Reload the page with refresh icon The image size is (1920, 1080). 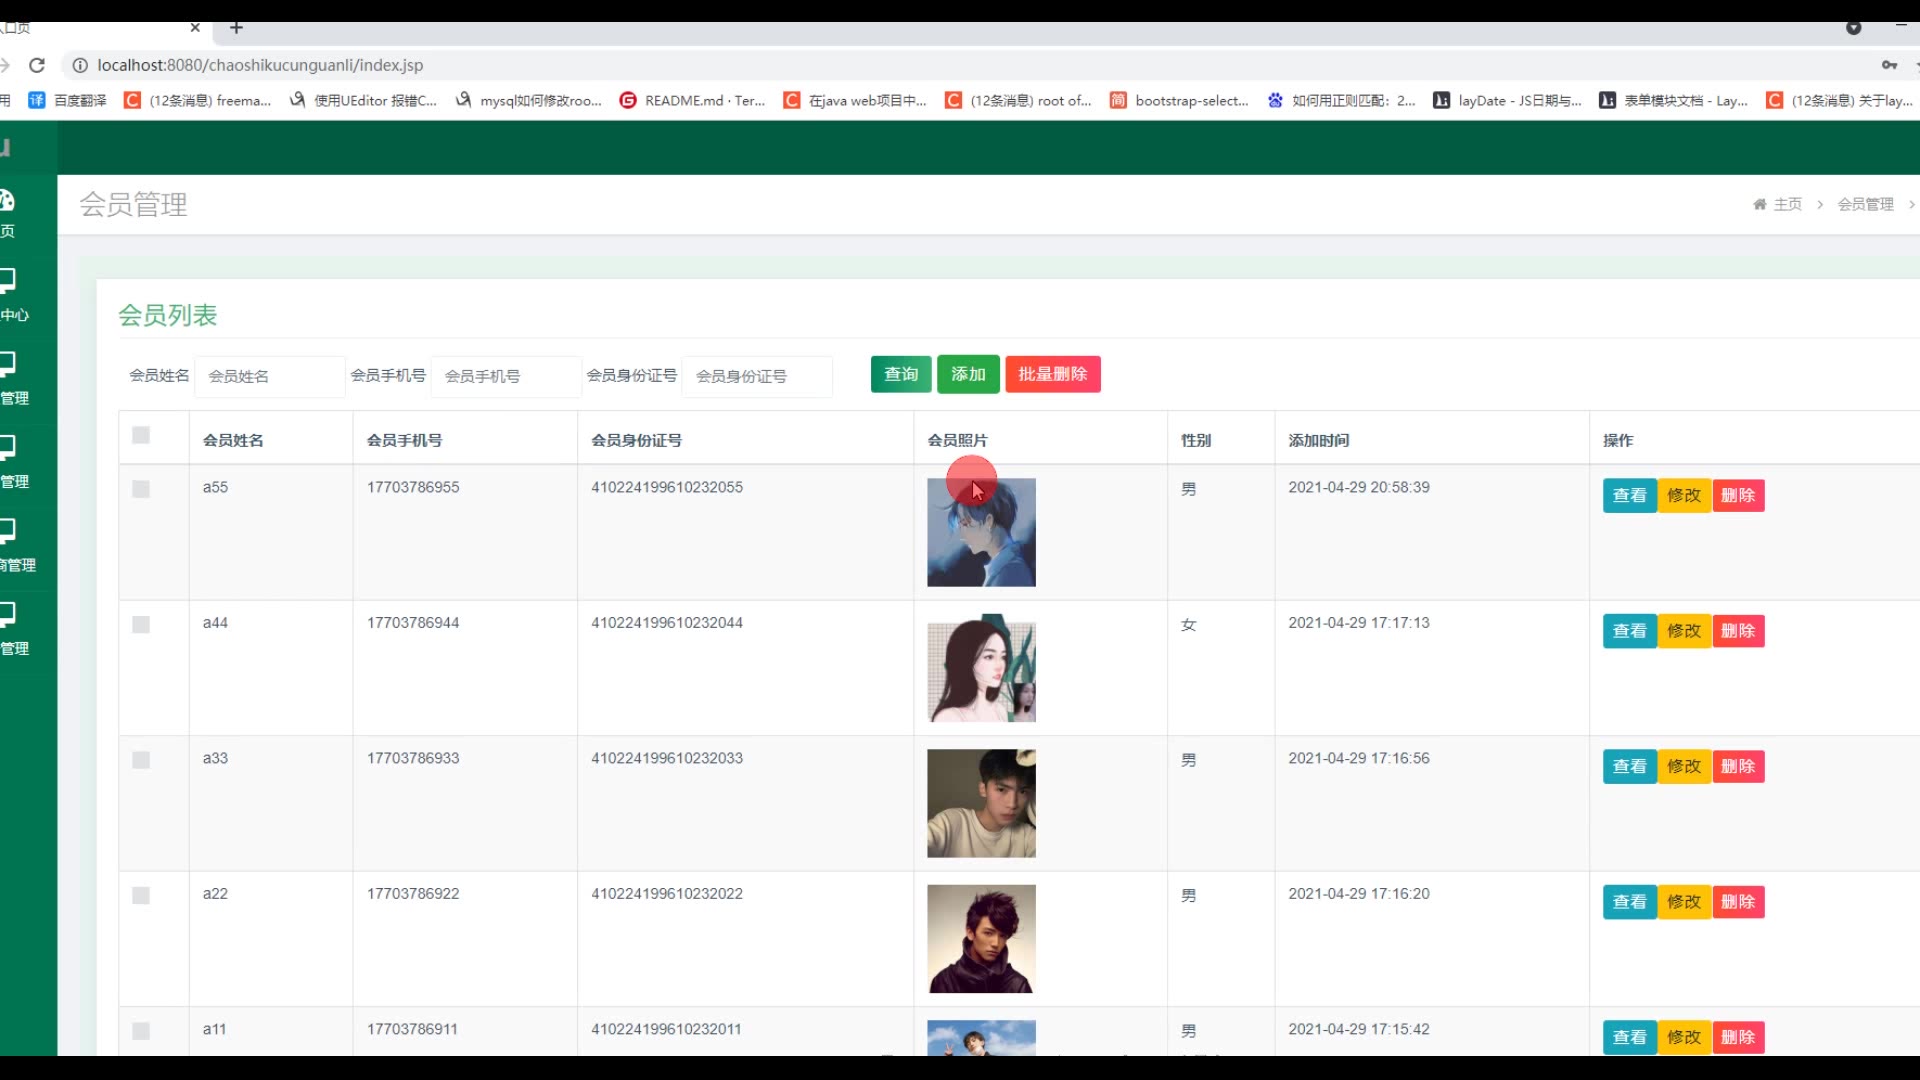[x=37, y=65]
